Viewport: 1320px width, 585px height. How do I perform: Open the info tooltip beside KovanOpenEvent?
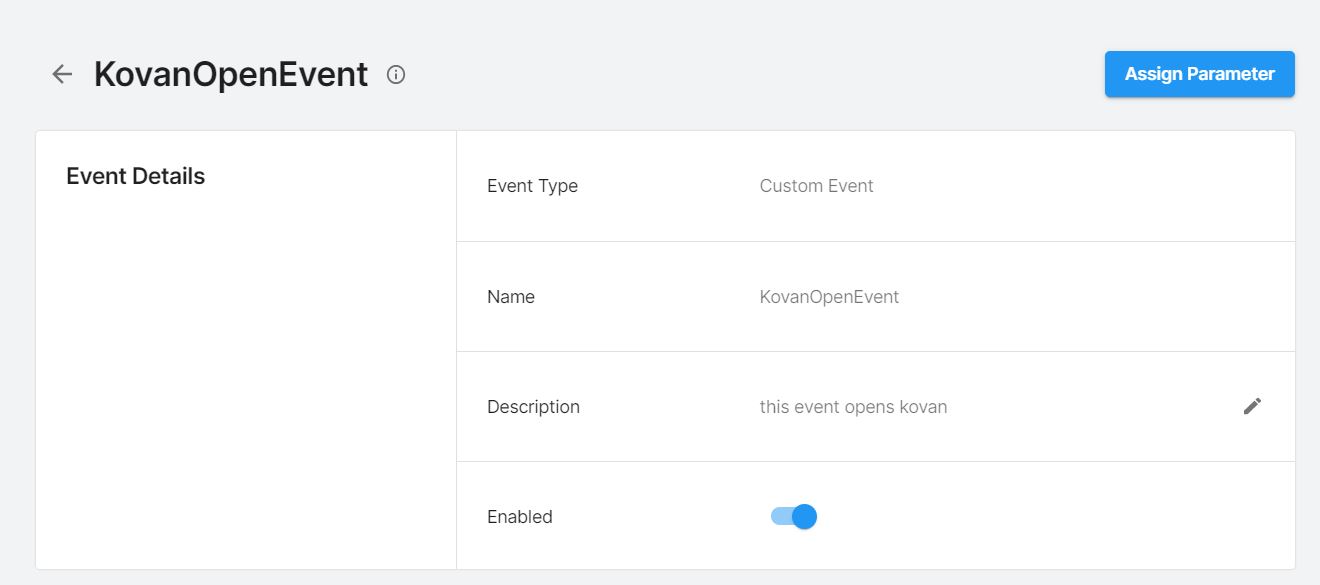tap(395, 74)
